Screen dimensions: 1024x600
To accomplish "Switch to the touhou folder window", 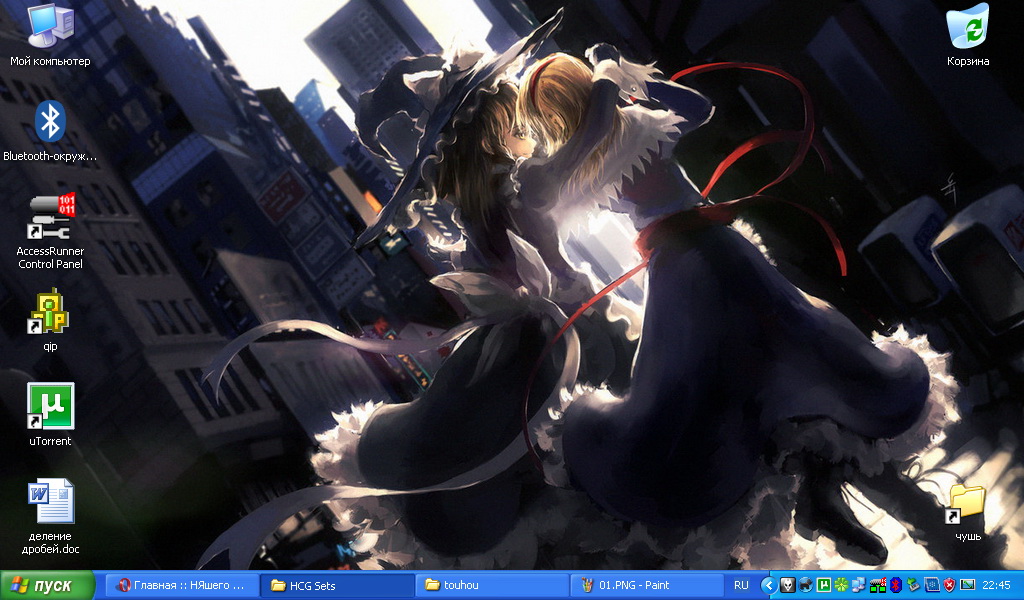I will [492, 585].
